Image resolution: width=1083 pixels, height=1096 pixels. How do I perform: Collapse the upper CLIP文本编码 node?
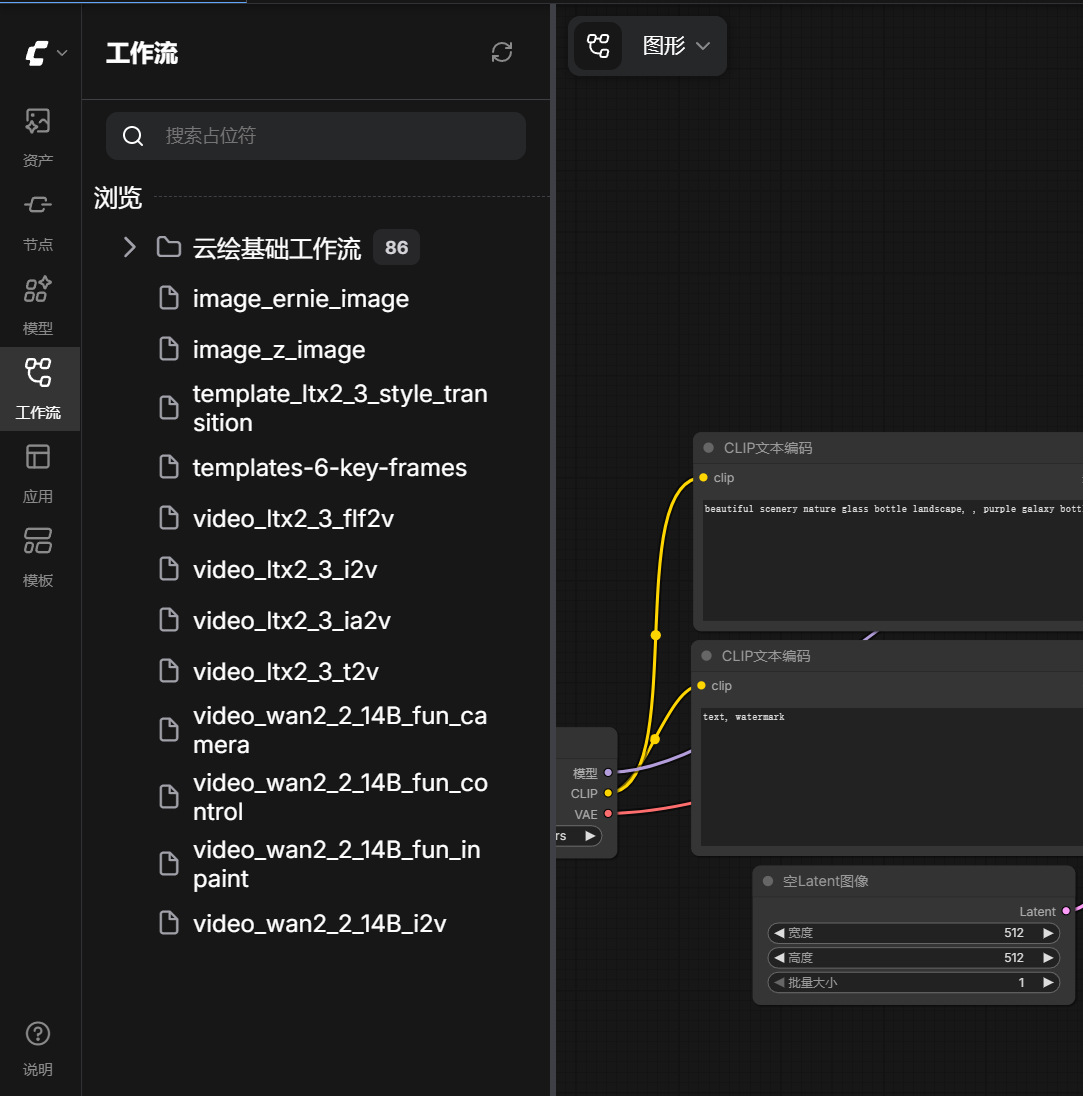coord(708,448)
